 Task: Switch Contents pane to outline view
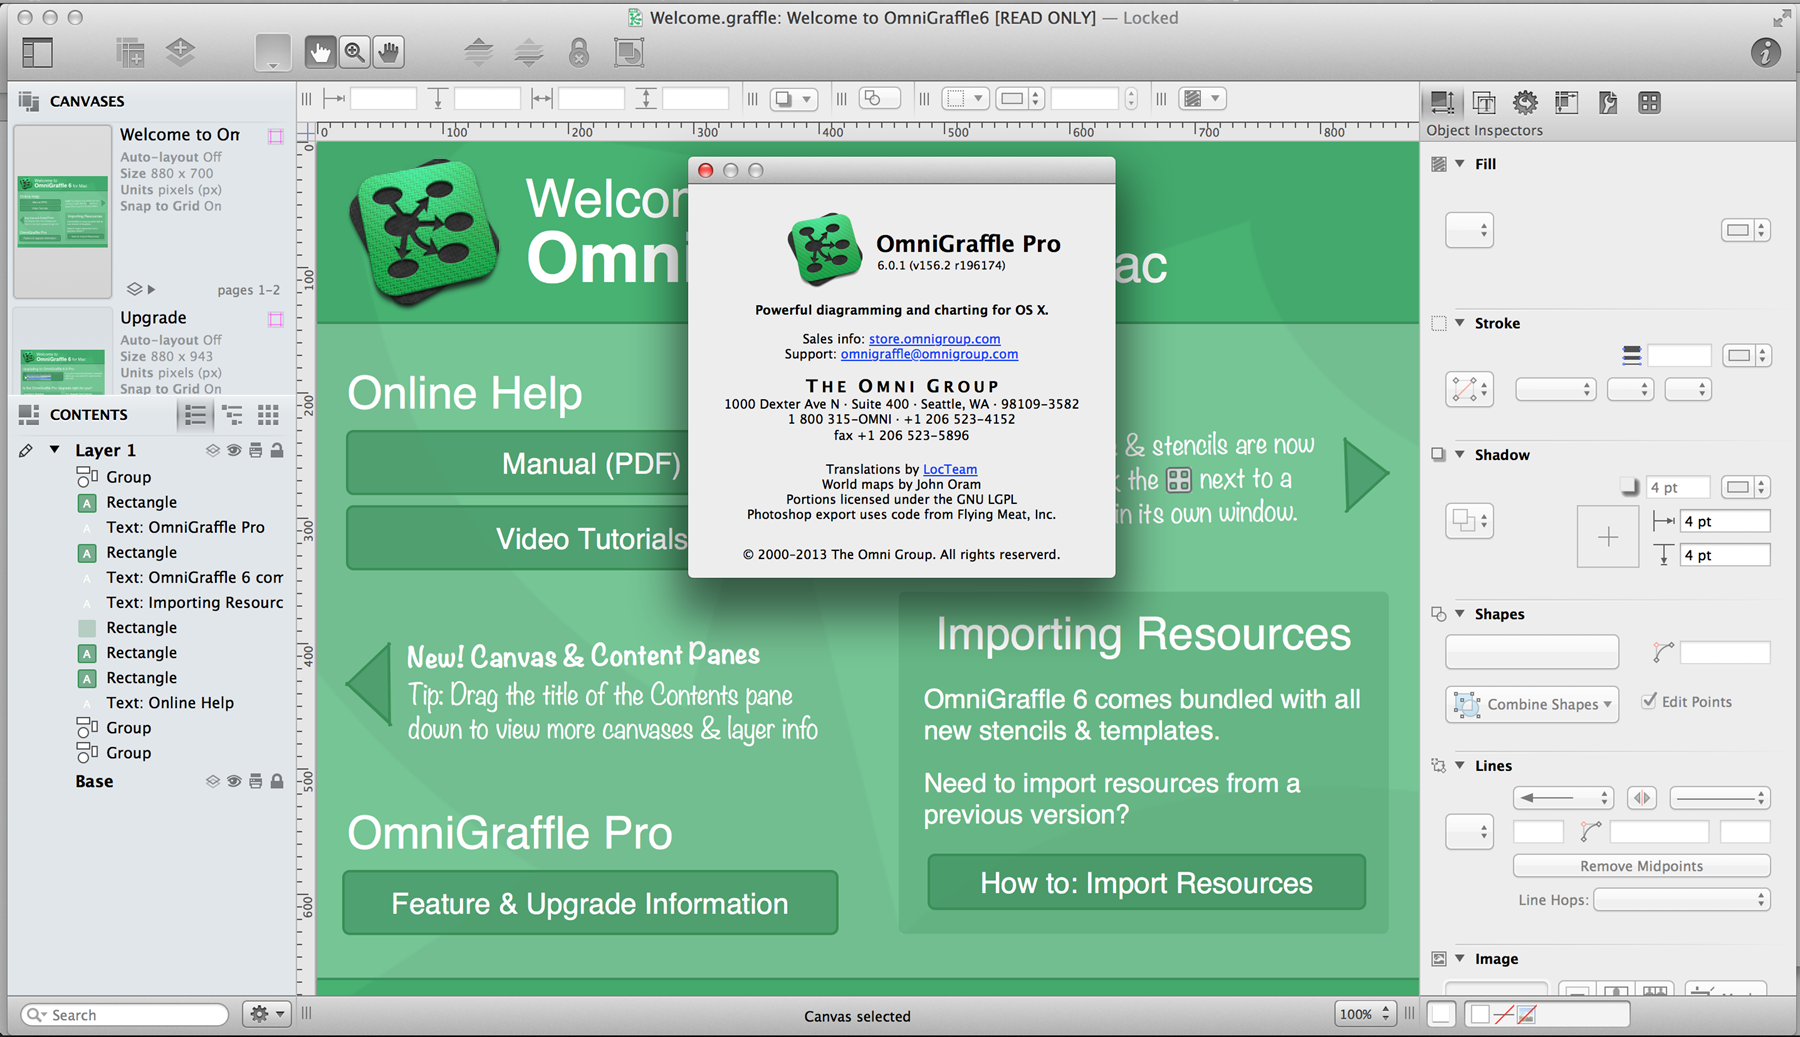232,414
